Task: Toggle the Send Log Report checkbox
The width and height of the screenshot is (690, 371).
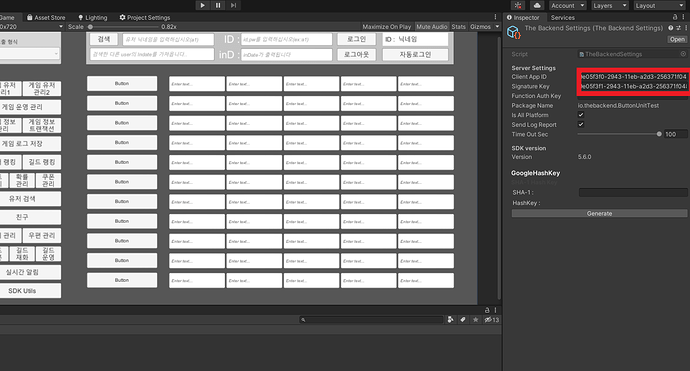Action: tap(581, 125)
